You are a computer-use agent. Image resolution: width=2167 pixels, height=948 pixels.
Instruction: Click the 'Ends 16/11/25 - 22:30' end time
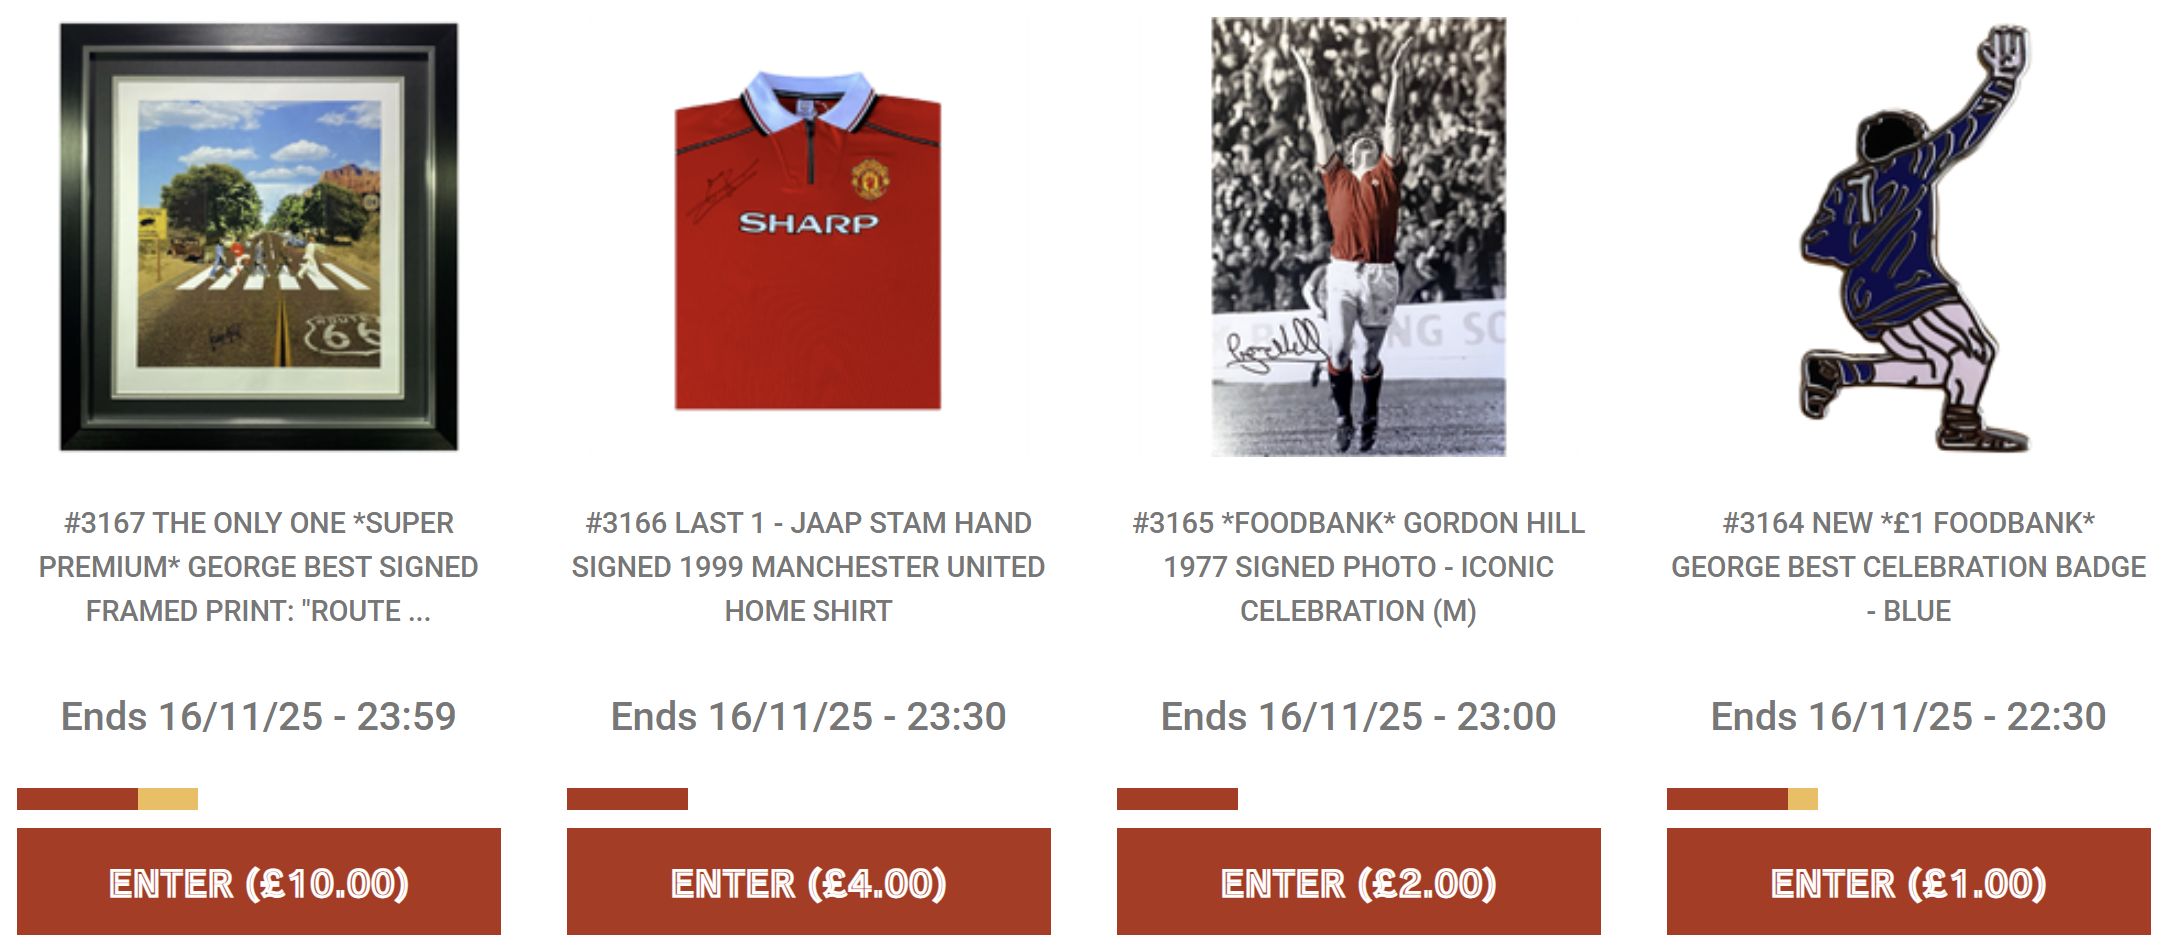(1909, 717)
